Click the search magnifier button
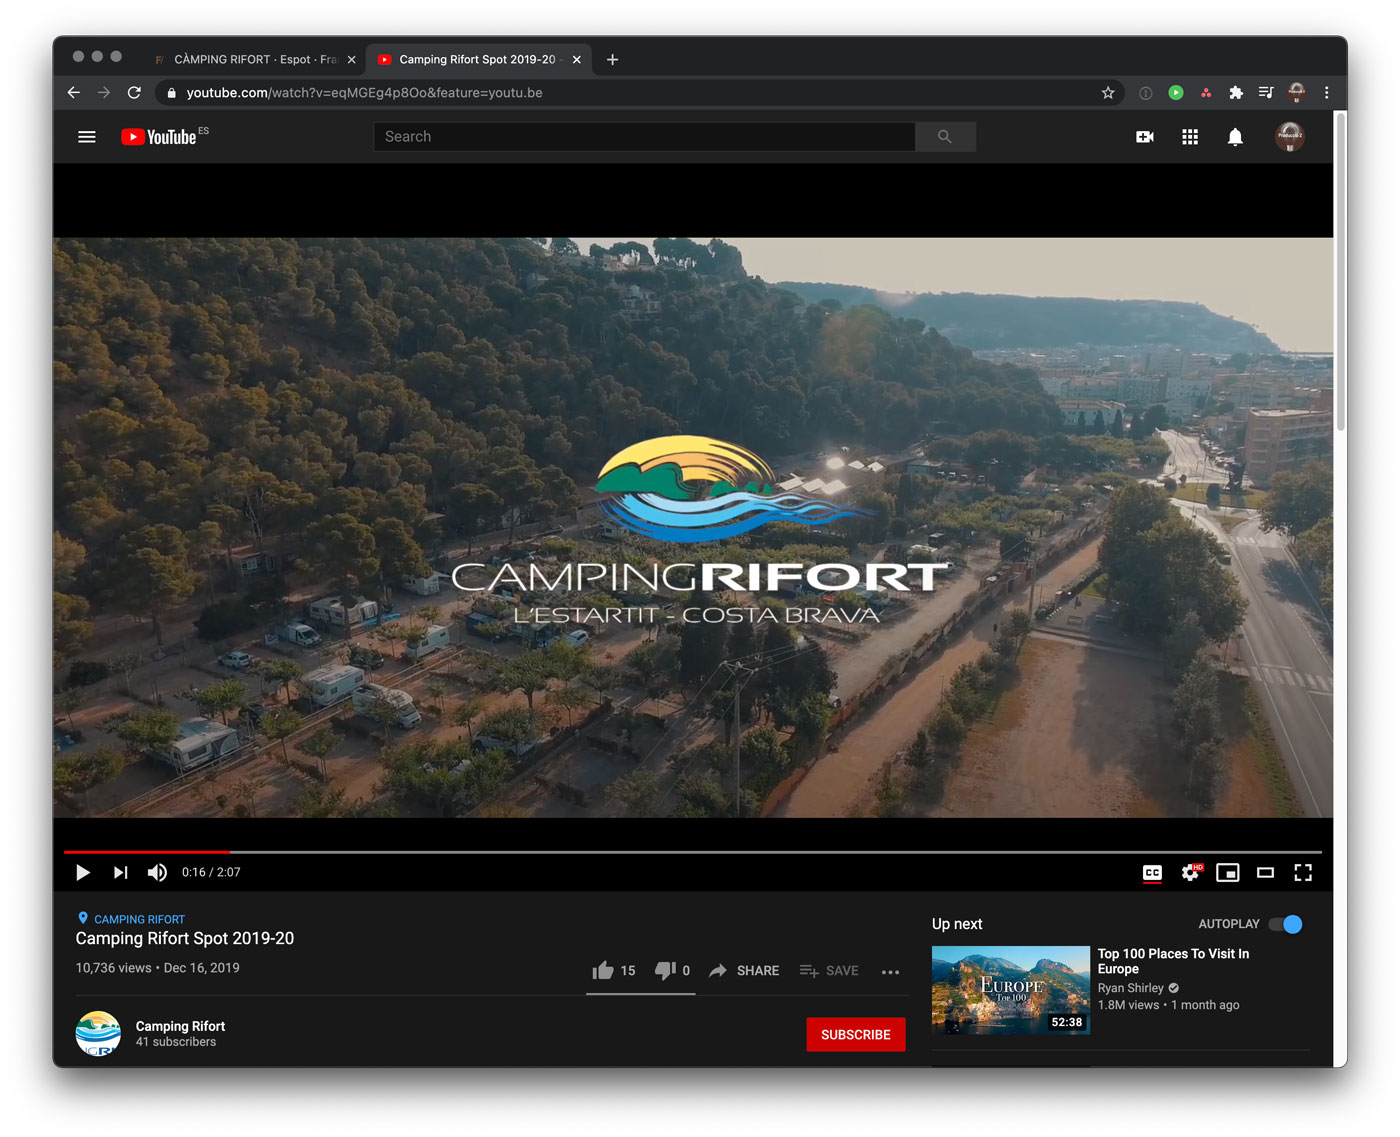 [x=945, y=137]
